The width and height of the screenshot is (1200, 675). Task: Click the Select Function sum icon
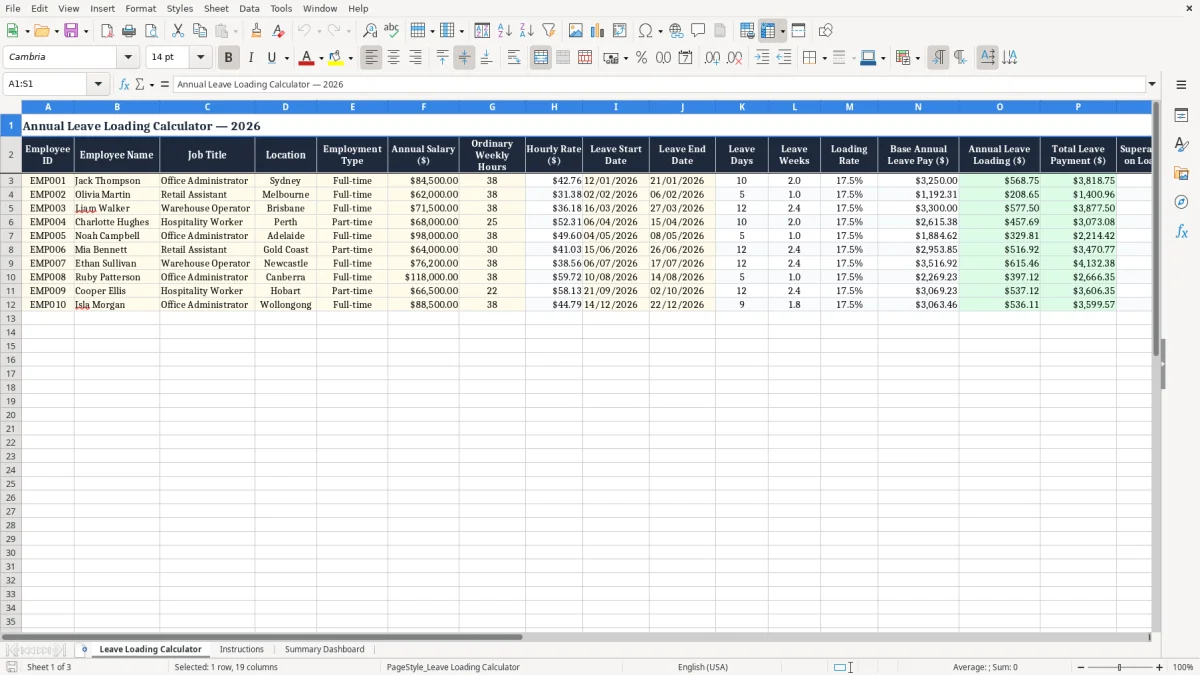(140, 84)
